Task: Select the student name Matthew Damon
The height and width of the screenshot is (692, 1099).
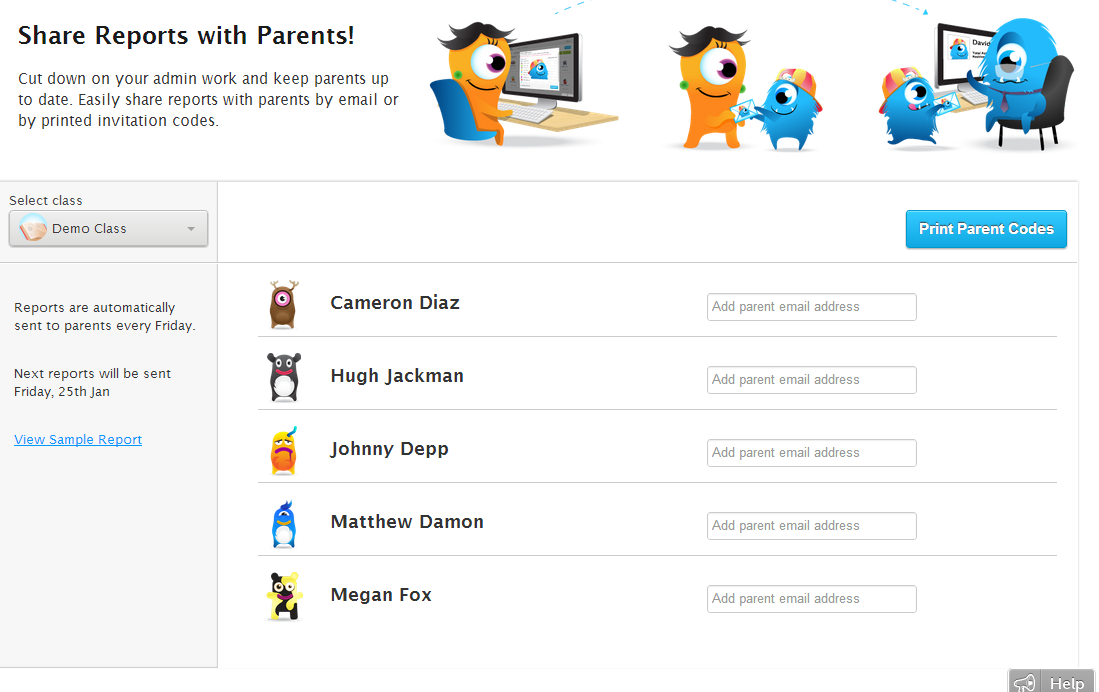Action: [x=407, y=521]
